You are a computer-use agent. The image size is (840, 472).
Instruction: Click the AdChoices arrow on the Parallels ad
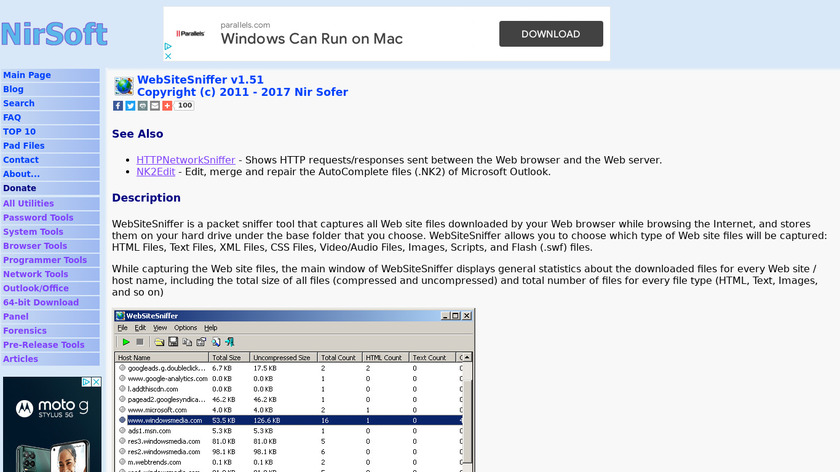point(168,47)
